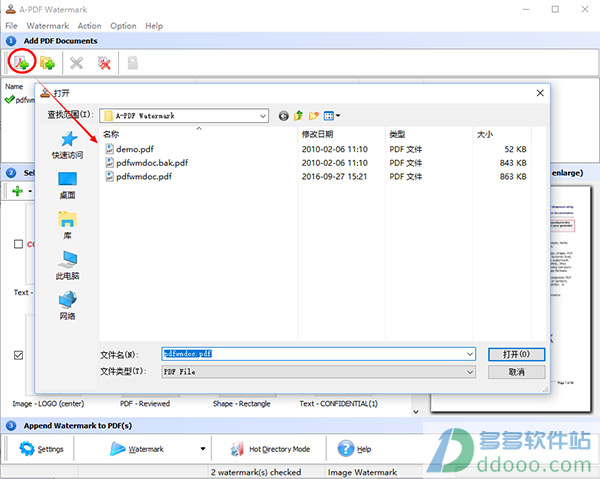Click the Hot Directory Mode button

270,449
